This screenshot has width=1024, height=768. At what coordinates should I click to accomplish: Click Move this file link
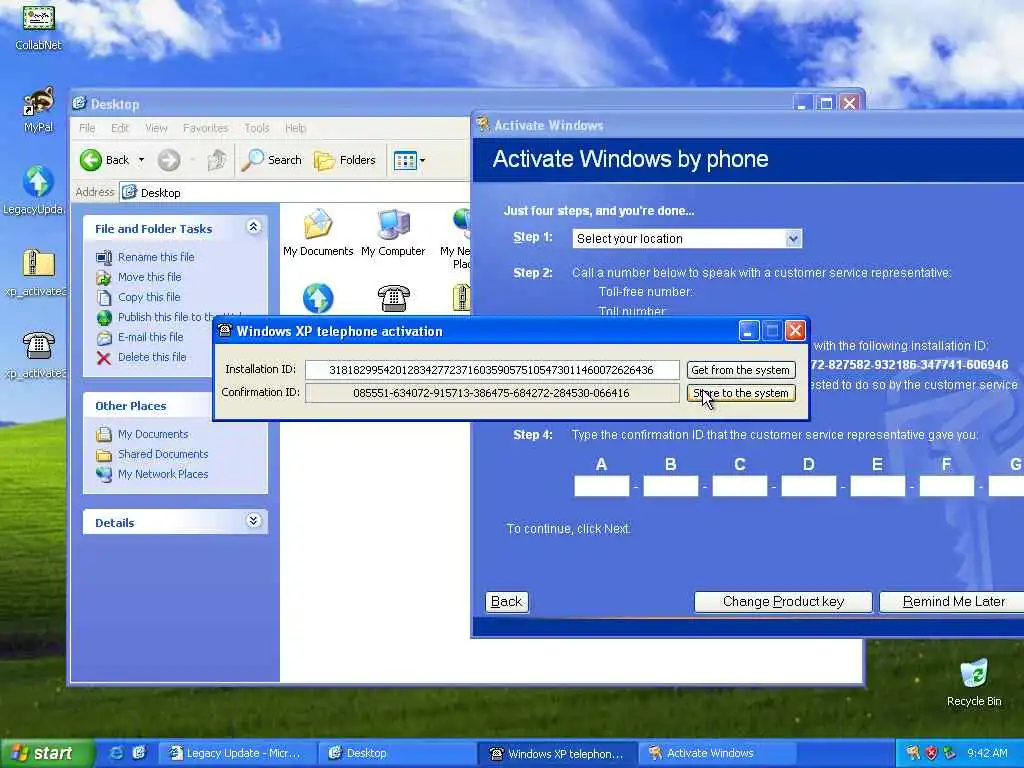pyautogui.click(x=150, y=277)
